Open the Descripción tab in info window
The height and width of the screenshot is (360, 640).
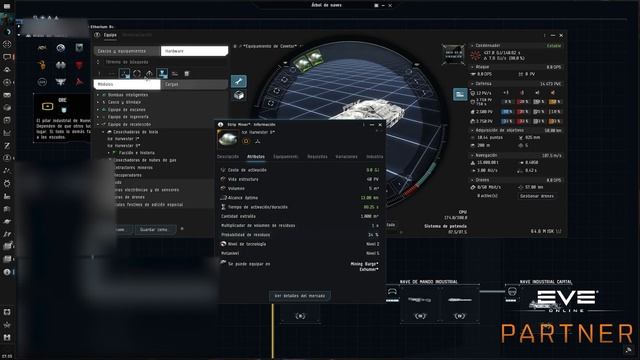[228, 157]
